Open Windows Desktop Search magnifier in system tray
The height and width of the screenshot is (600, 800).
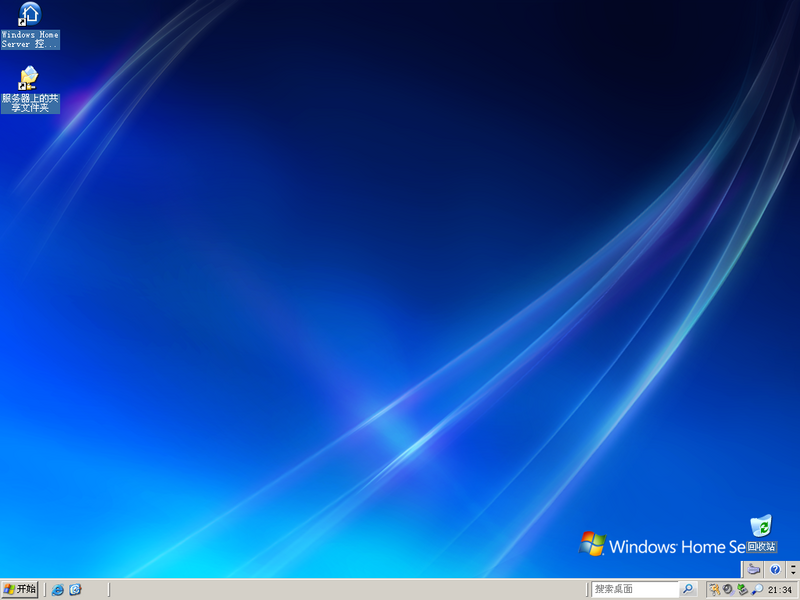click(758, 589)
